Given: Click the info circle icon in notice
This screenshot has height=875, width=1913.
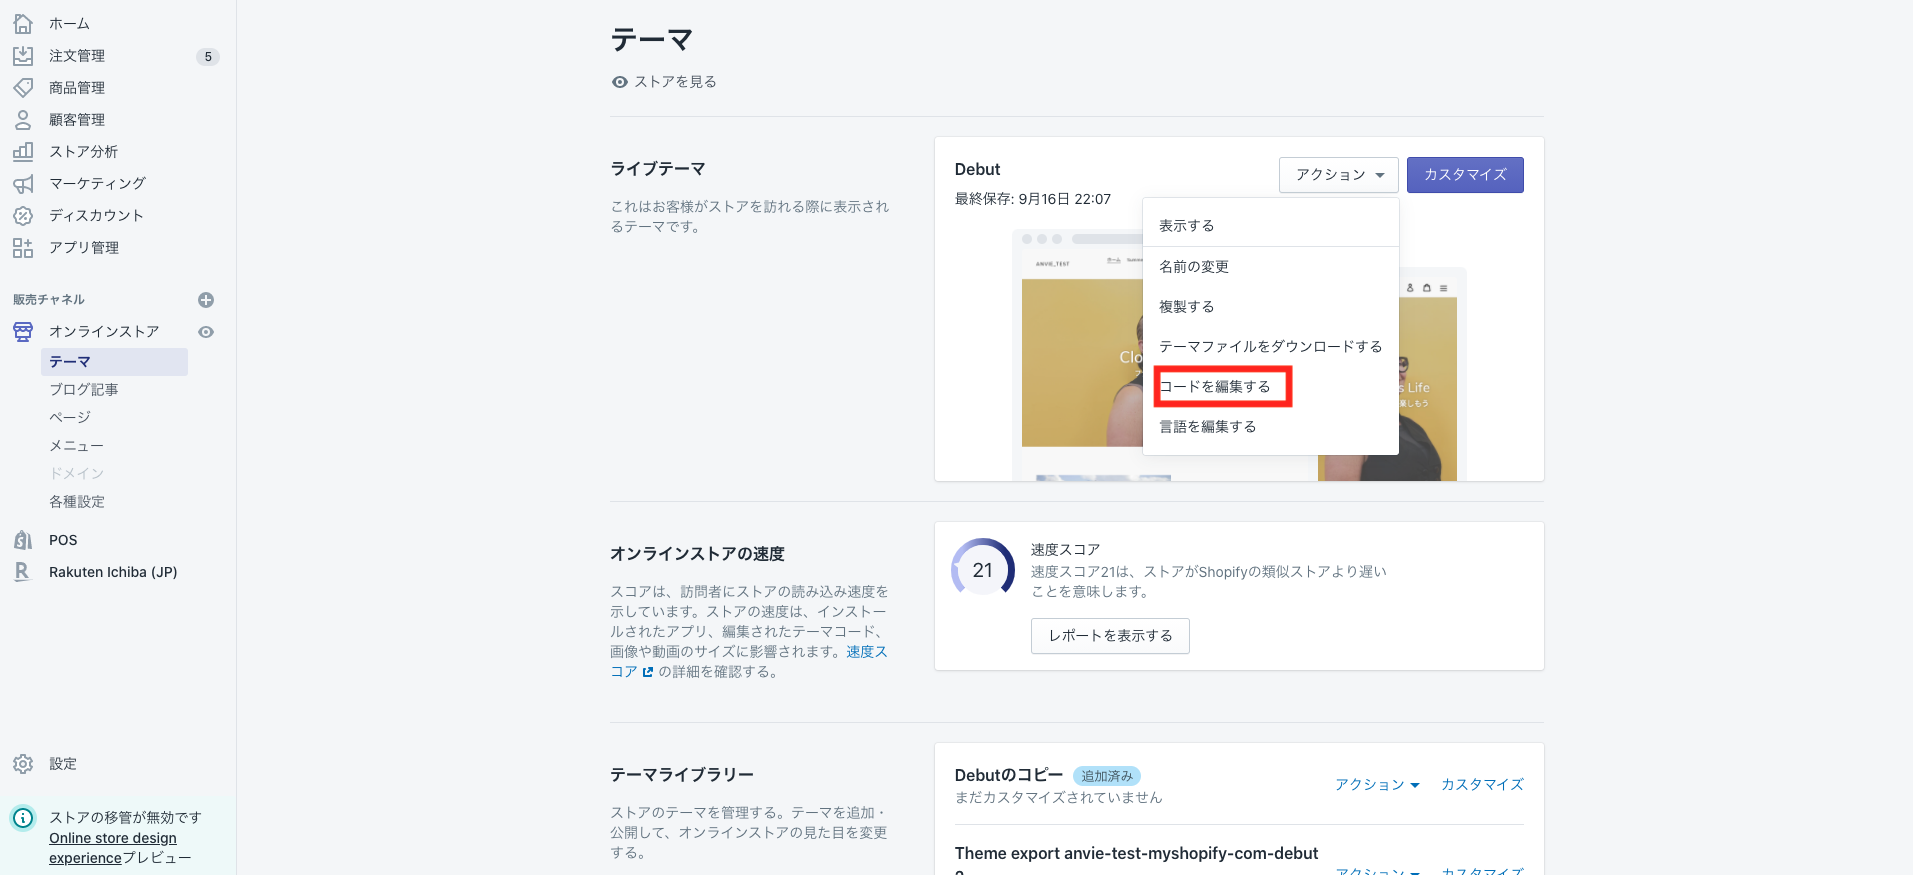Looking at the screenshot, I should click(23, 818).
